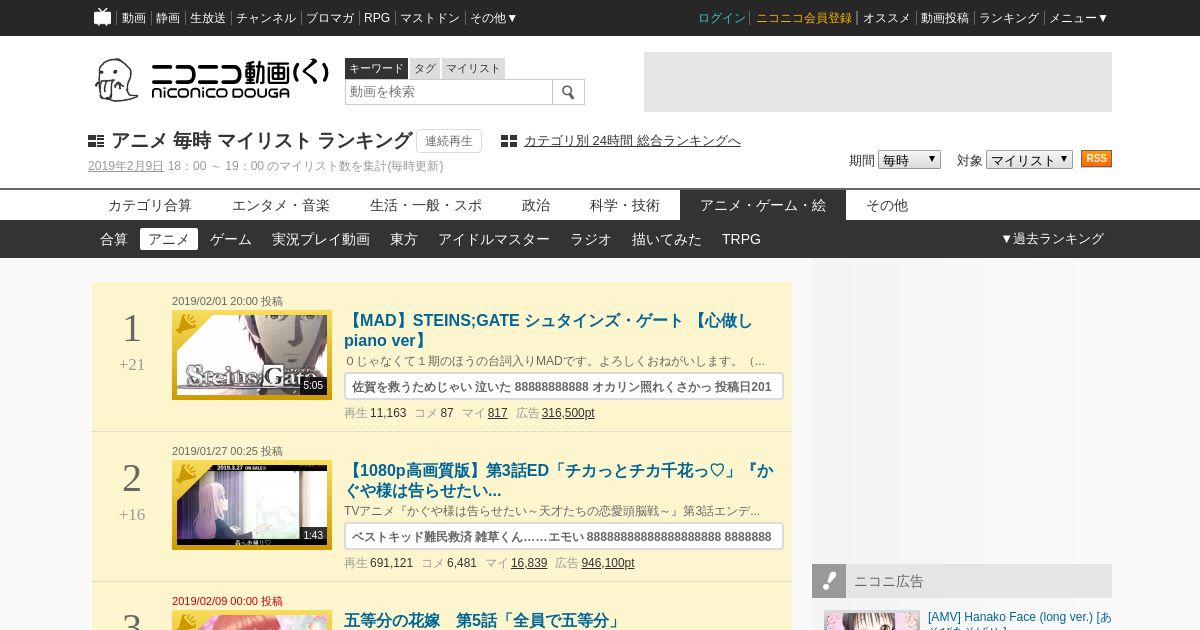
Task: Switch to 科学・技術 tab
Action: tap(625, 205)
